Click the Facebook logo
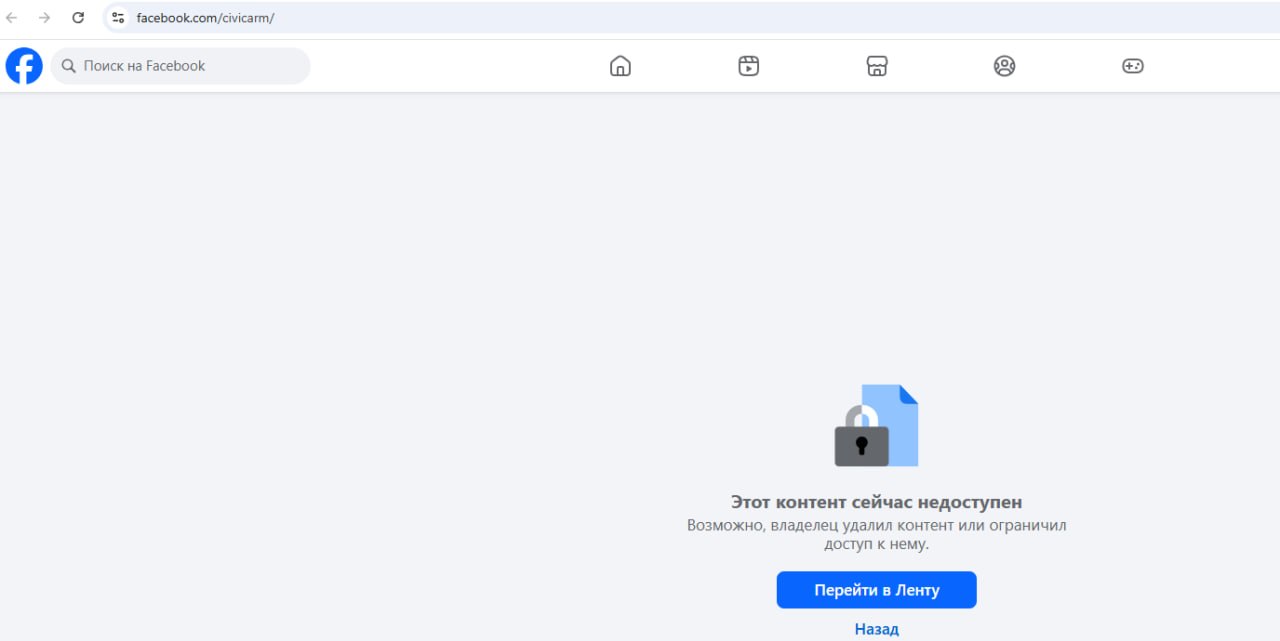1280x641 pixels. 24,66
